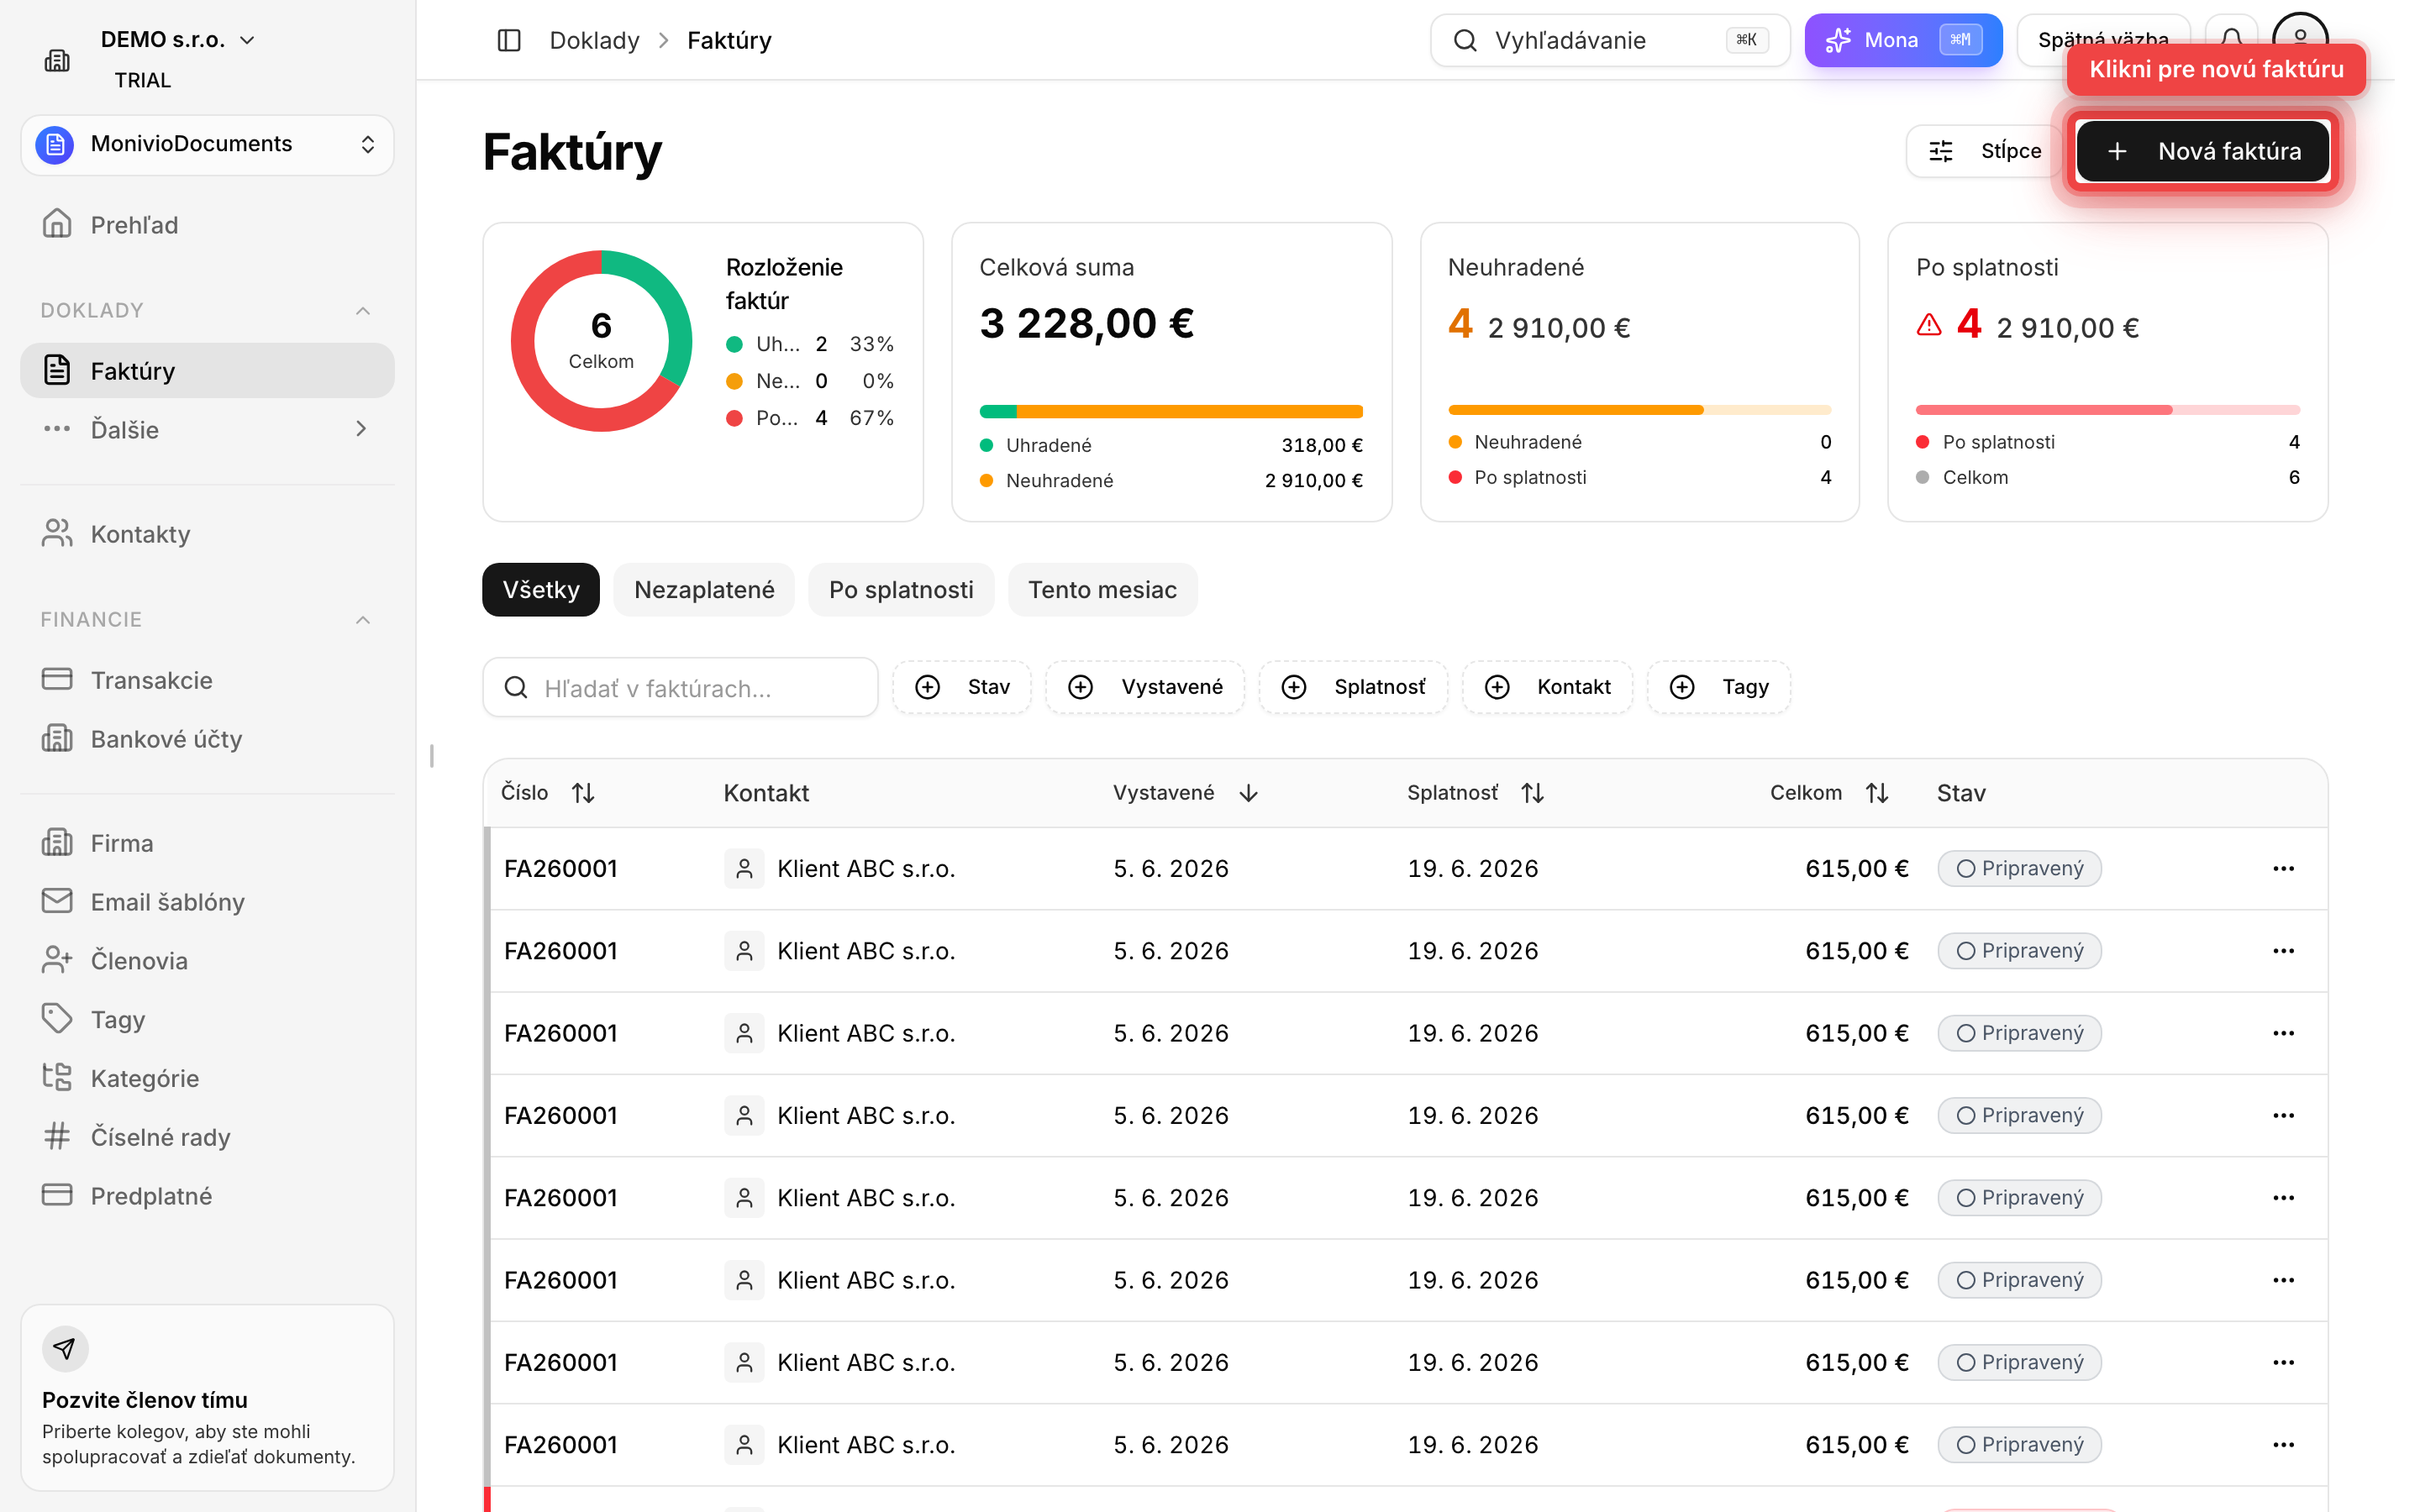This screenshot has width=2420, height=1512.
Task: Go to Prehľad in the sidebar
Action: 207,224
